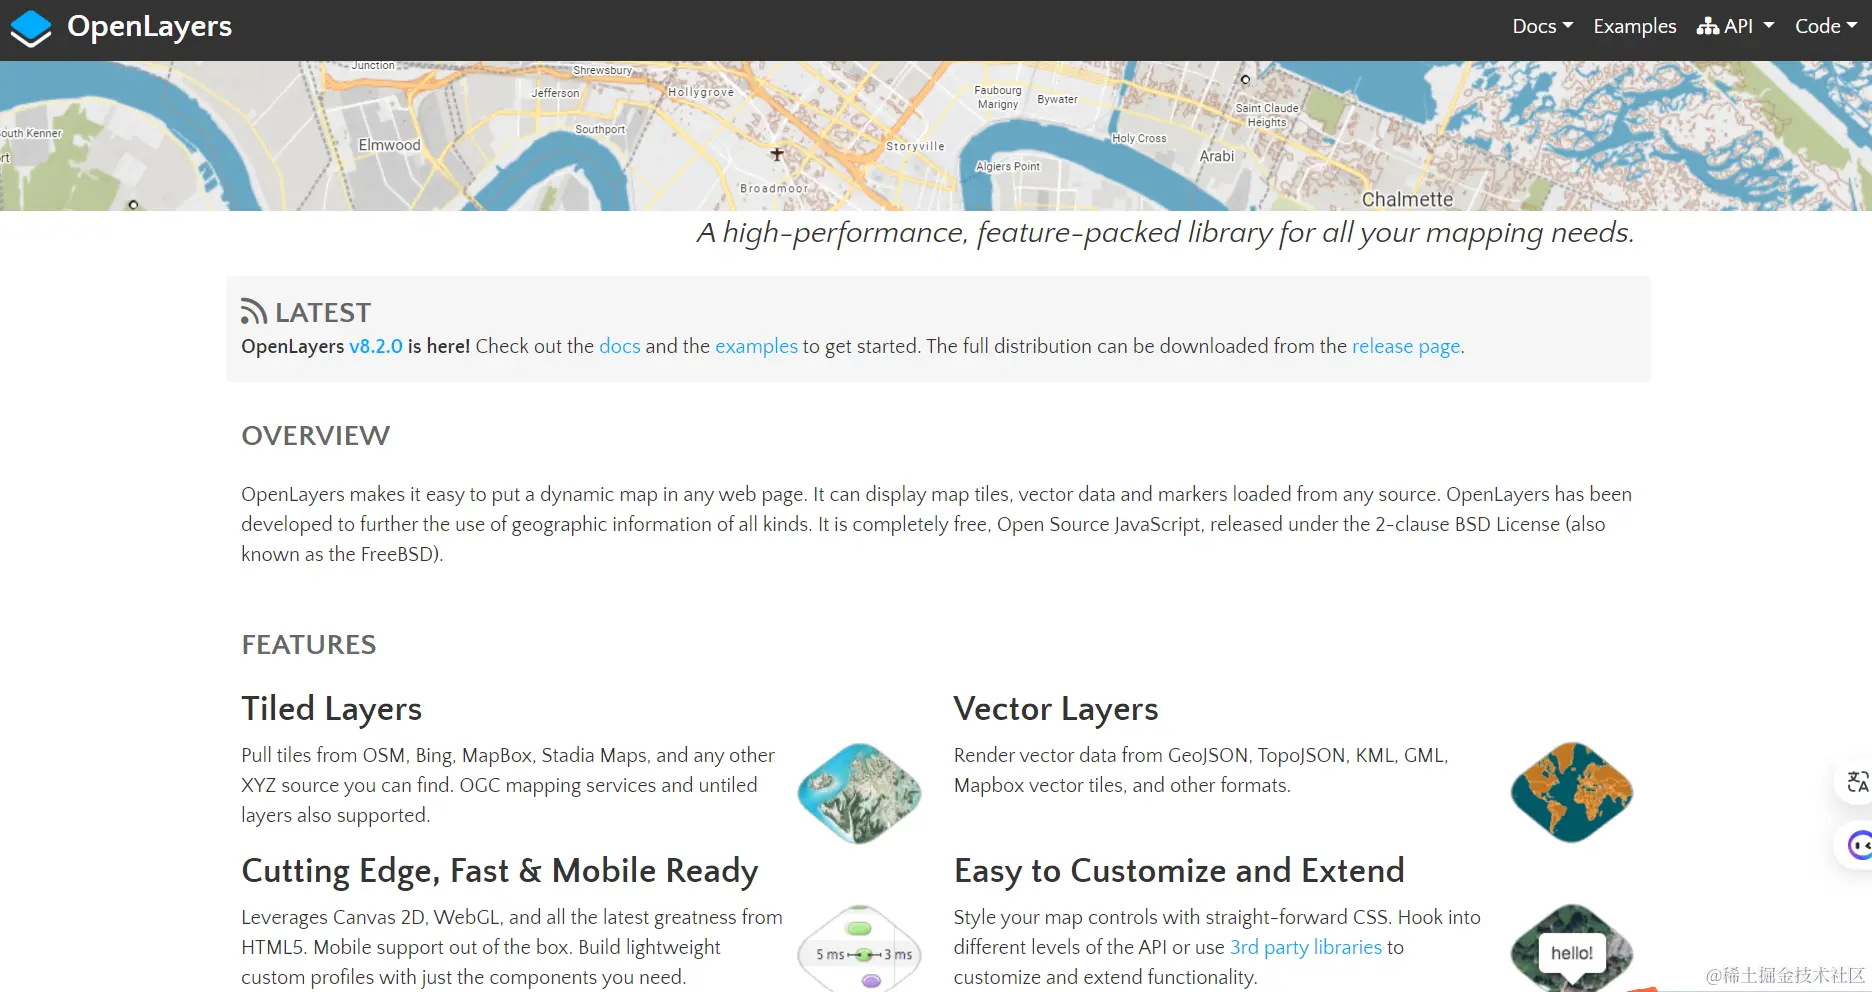Click the hello popup map thumbnail
Viewport: 1872px width, 992px height.
tap(1571, 948)
